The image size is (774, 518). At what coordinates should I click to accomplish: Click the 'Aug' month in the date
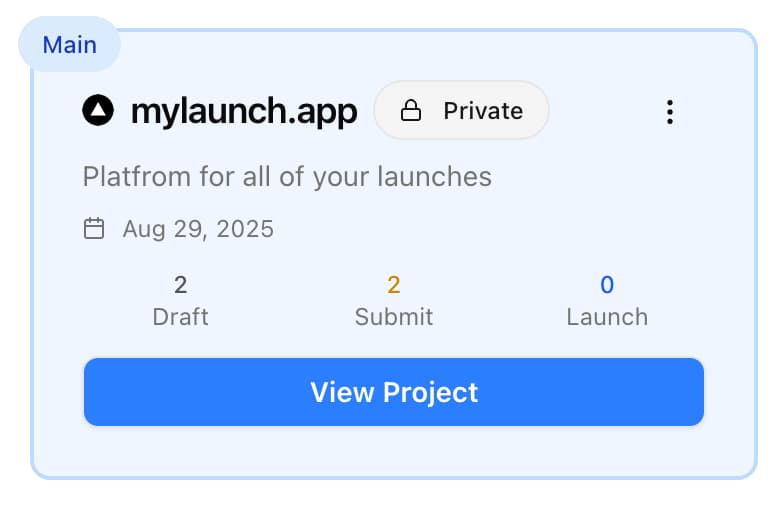(143, 229)
